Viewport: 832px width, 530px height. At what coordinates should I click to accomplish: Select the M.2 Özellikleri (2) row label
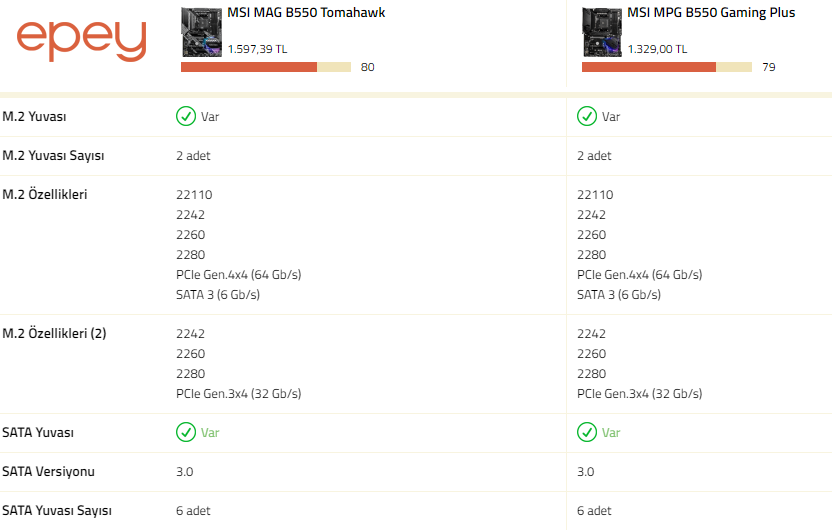point(54,334)
